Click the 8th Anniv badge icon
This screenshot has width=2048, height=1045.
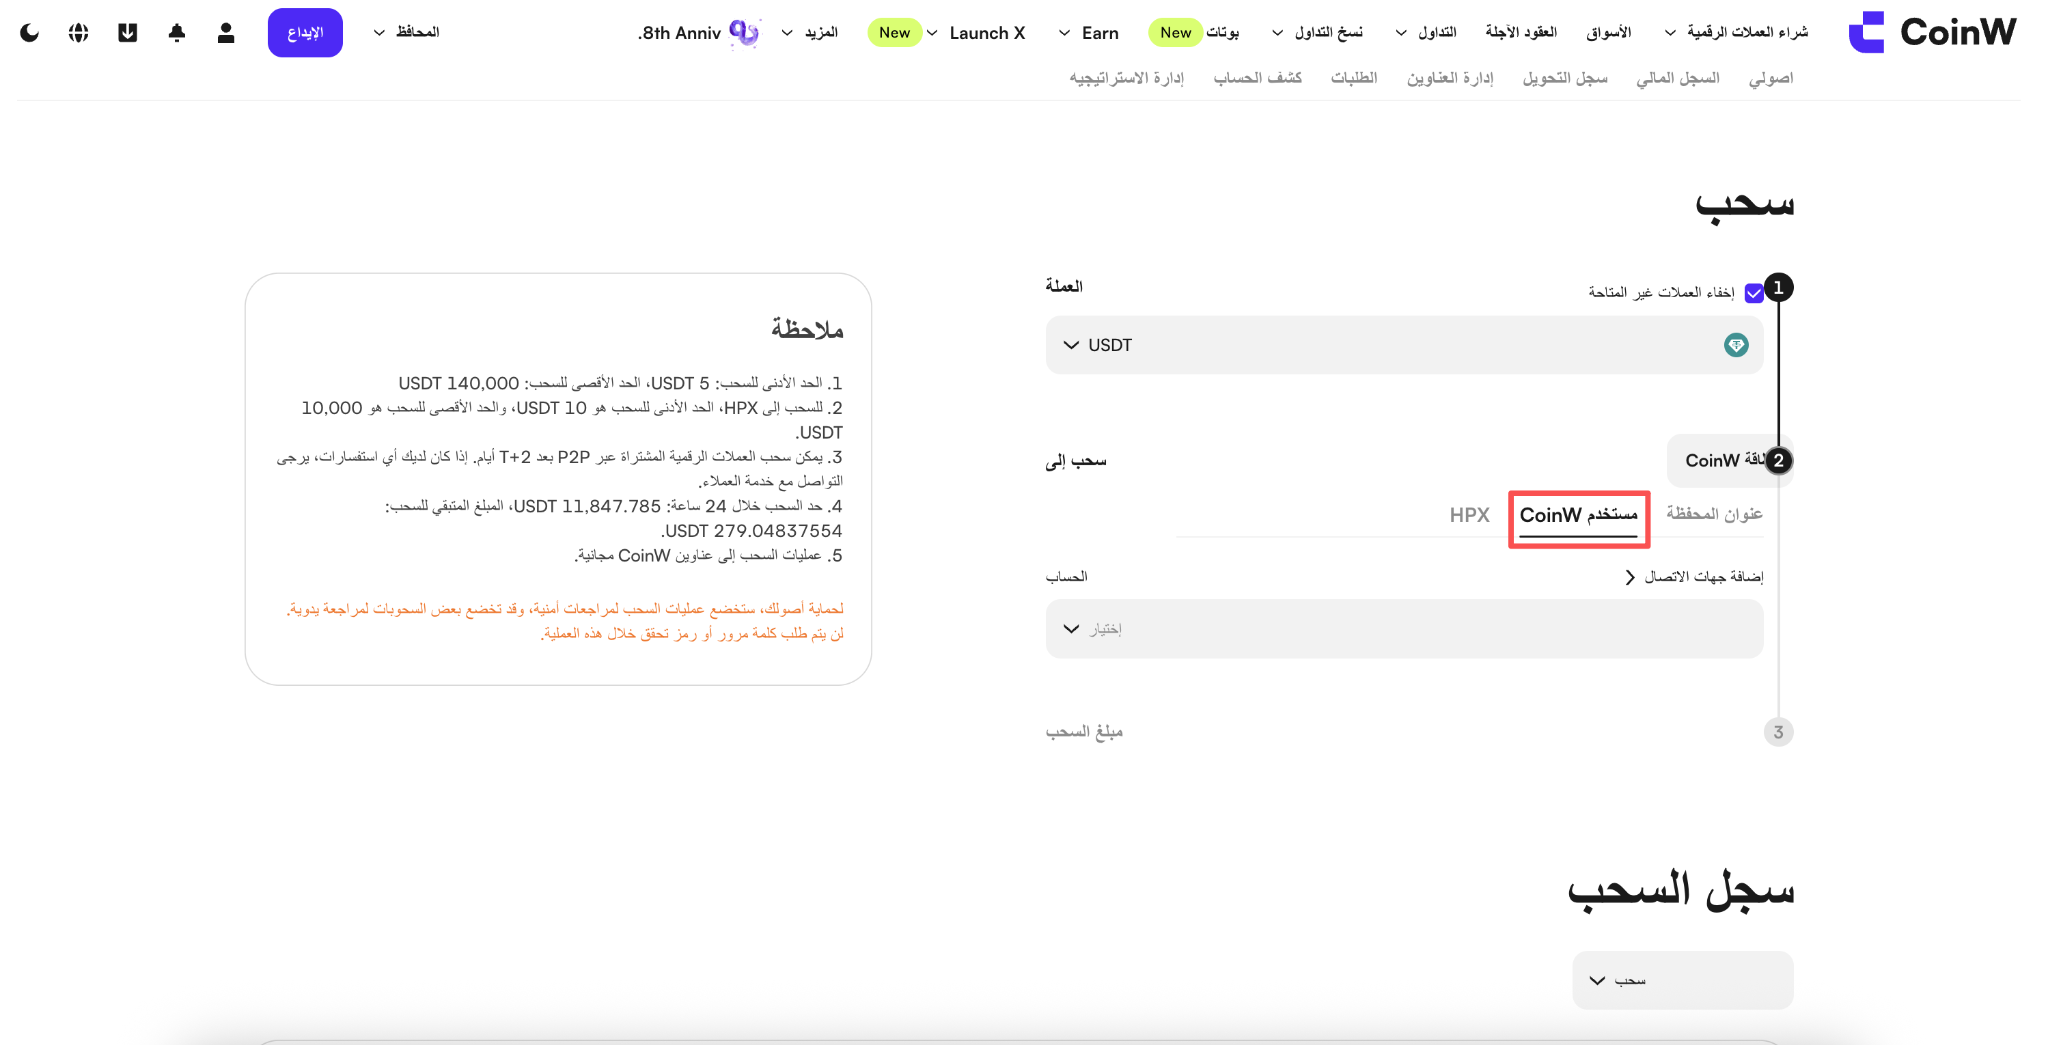[744, 33]
